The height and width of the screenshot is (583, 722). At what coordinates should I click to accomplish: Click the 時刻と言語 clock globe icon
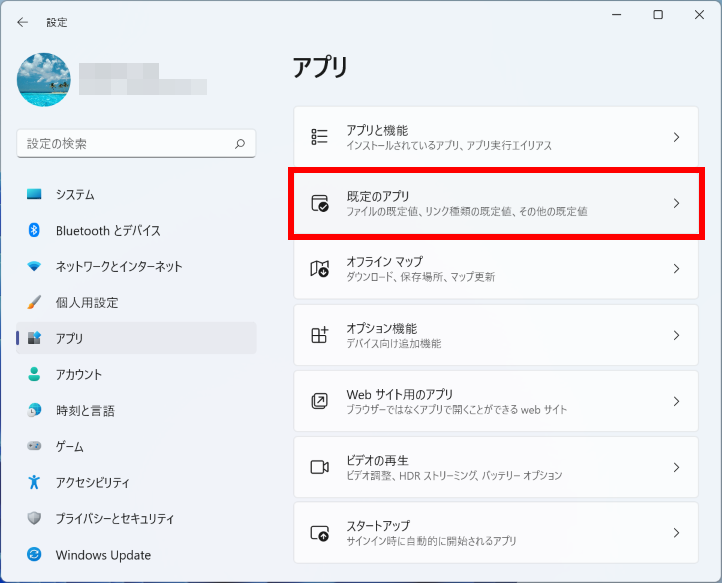point(34,410)
